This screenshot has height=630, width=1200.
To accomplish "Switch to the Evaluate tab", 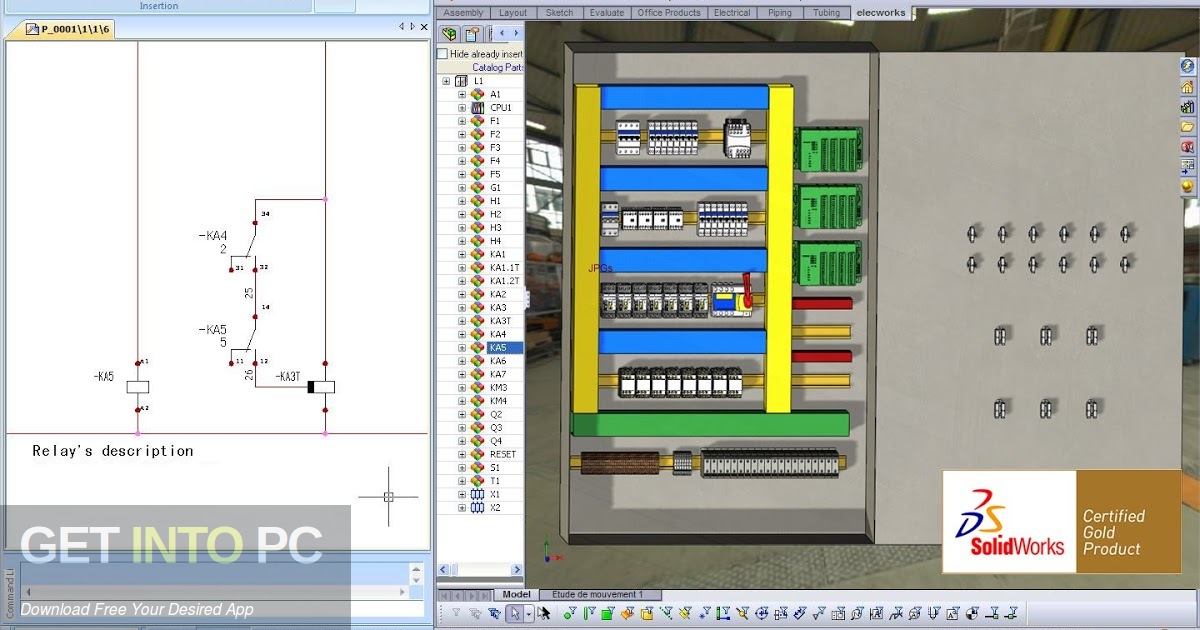I will point(607,13).
